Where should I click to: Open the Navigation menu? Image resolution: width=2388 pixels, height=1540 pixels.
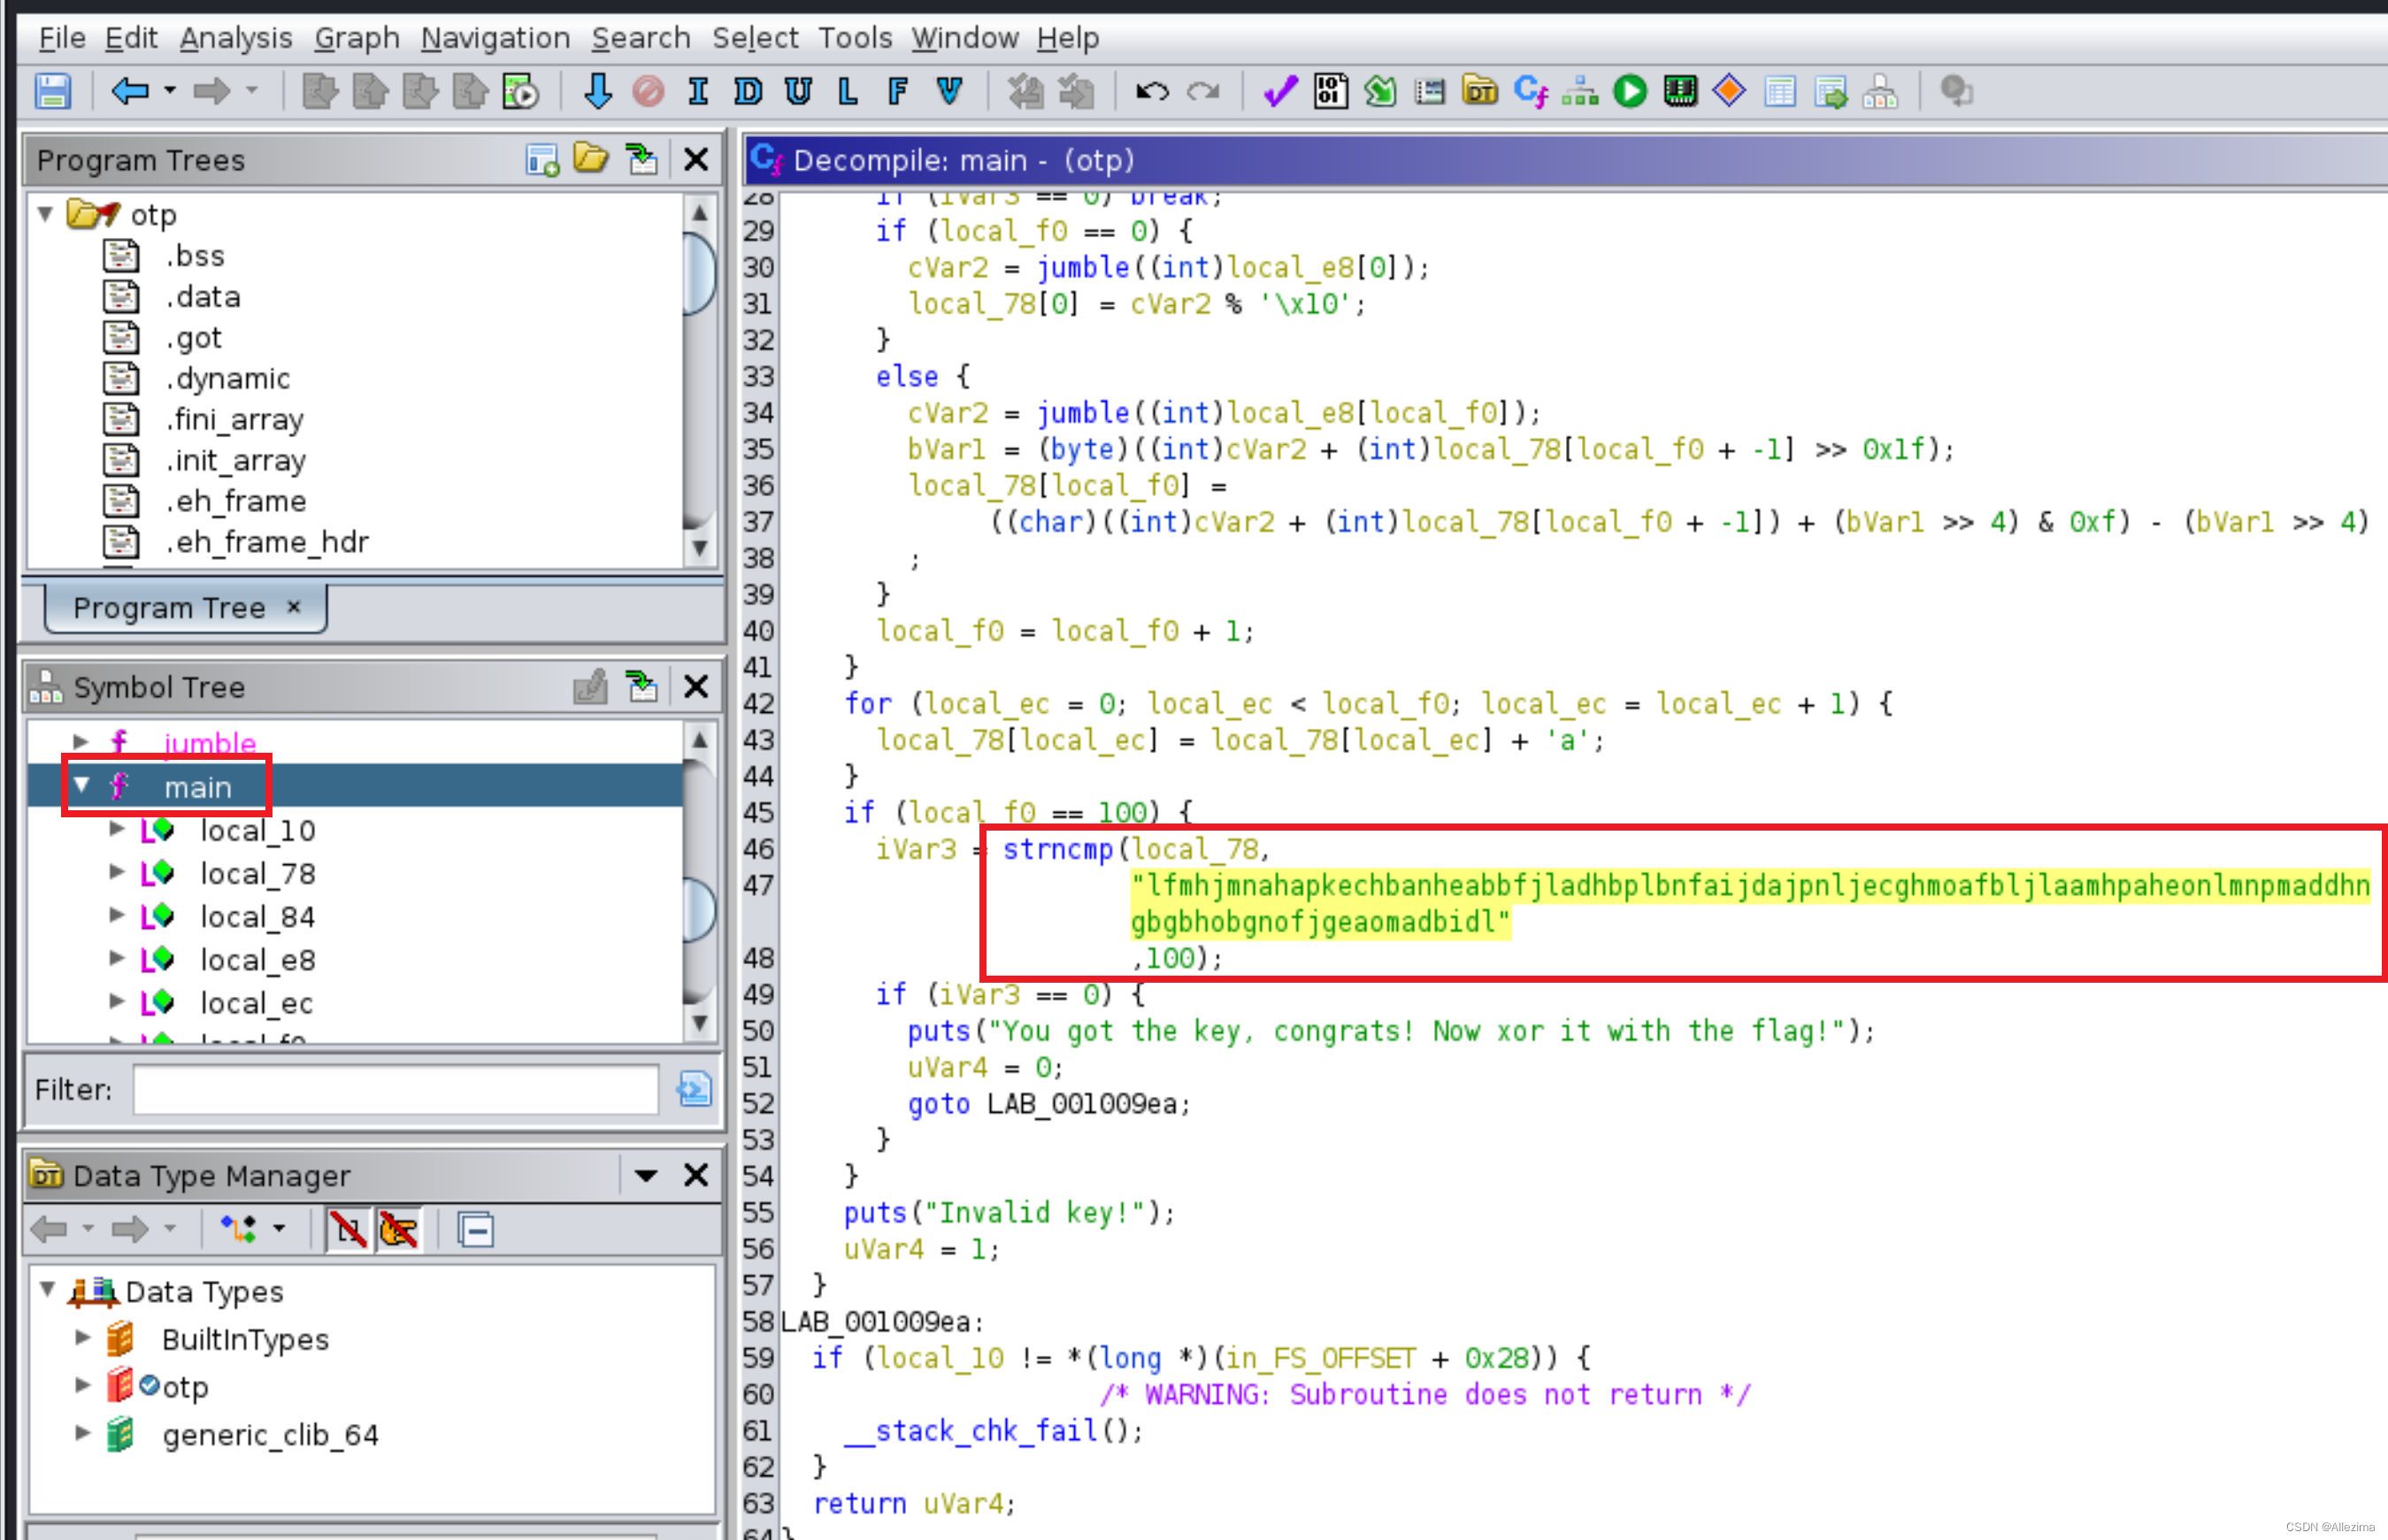[495, 38]
